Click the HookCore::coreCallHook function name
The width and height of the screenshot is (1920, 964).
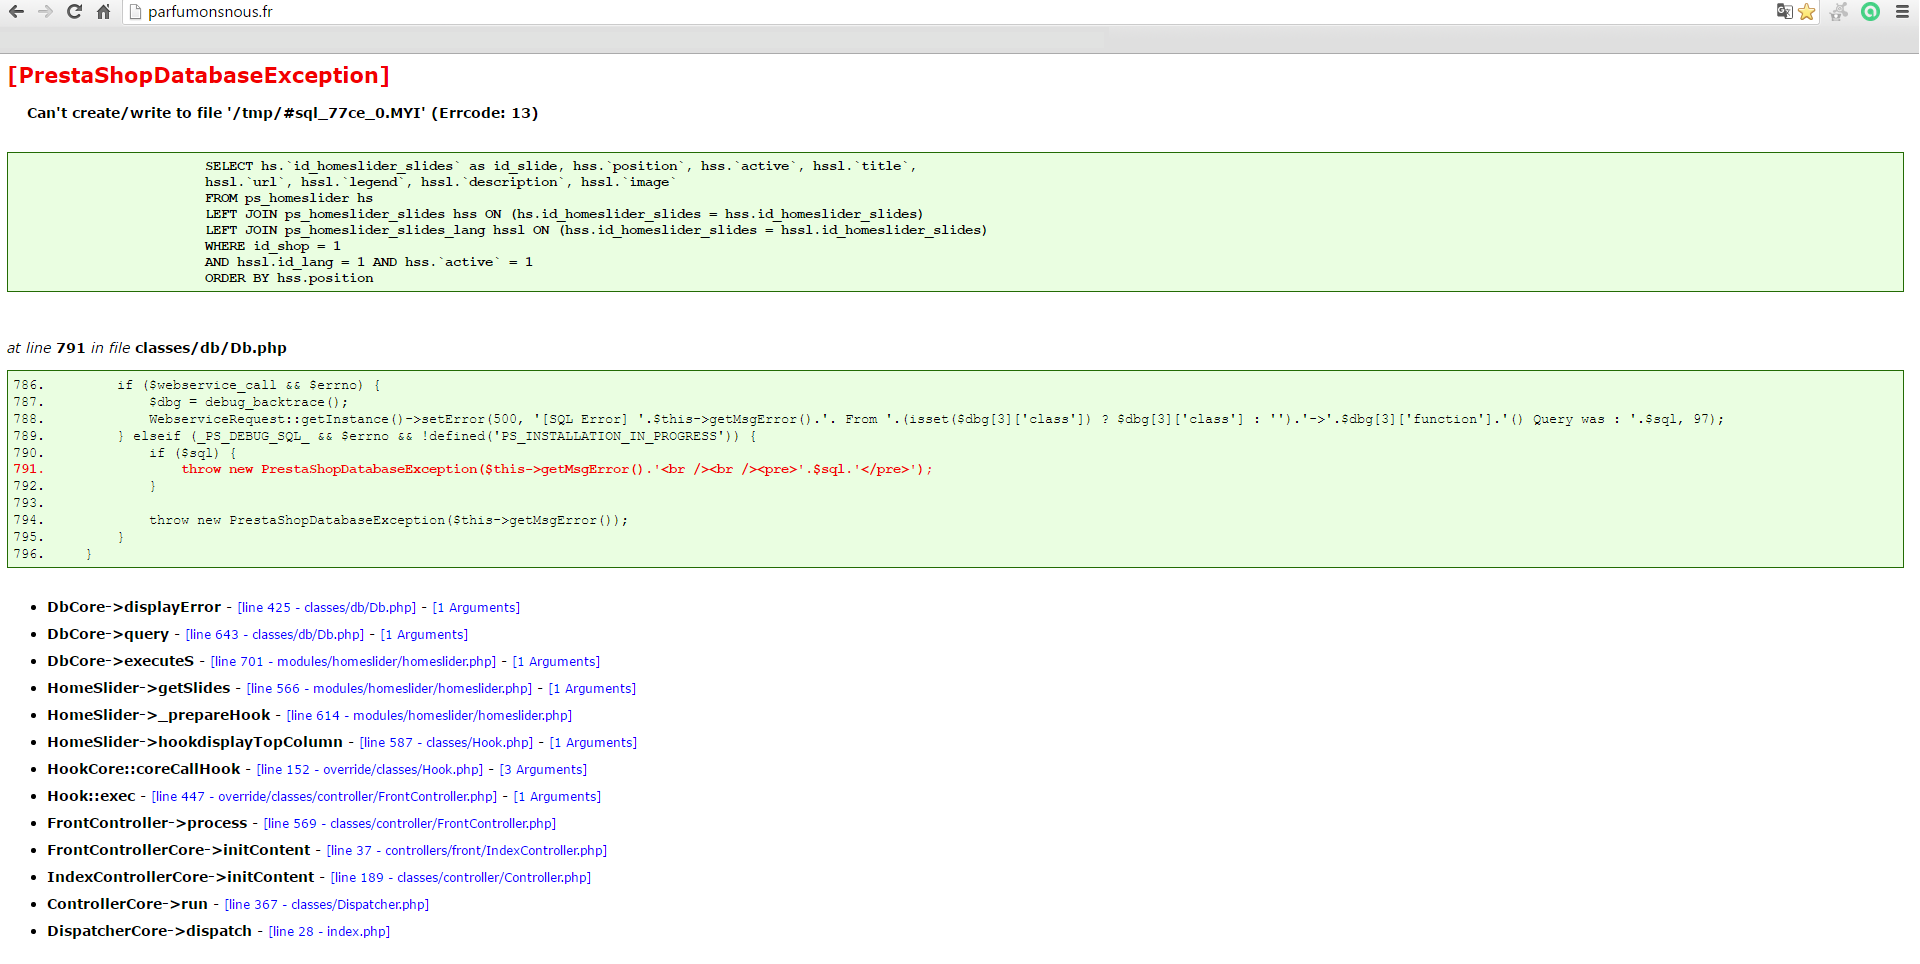tap(144, 769)
